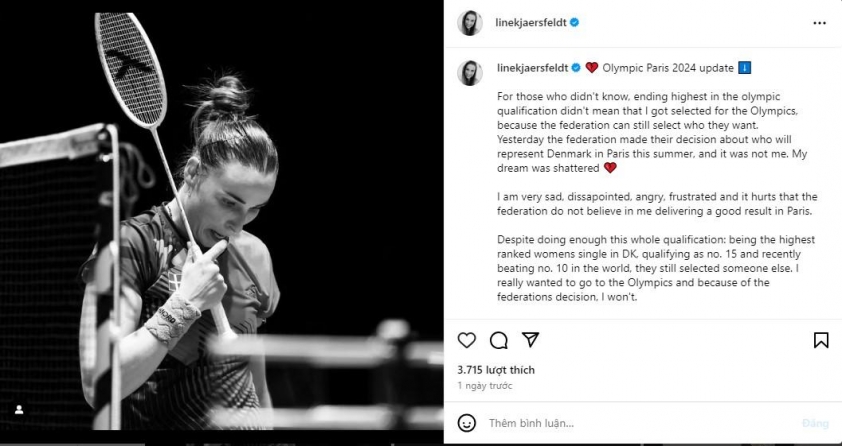Screen dimensions: 842x446
Task: View the 3.715 lượt thích likes list
Action: 496,370
